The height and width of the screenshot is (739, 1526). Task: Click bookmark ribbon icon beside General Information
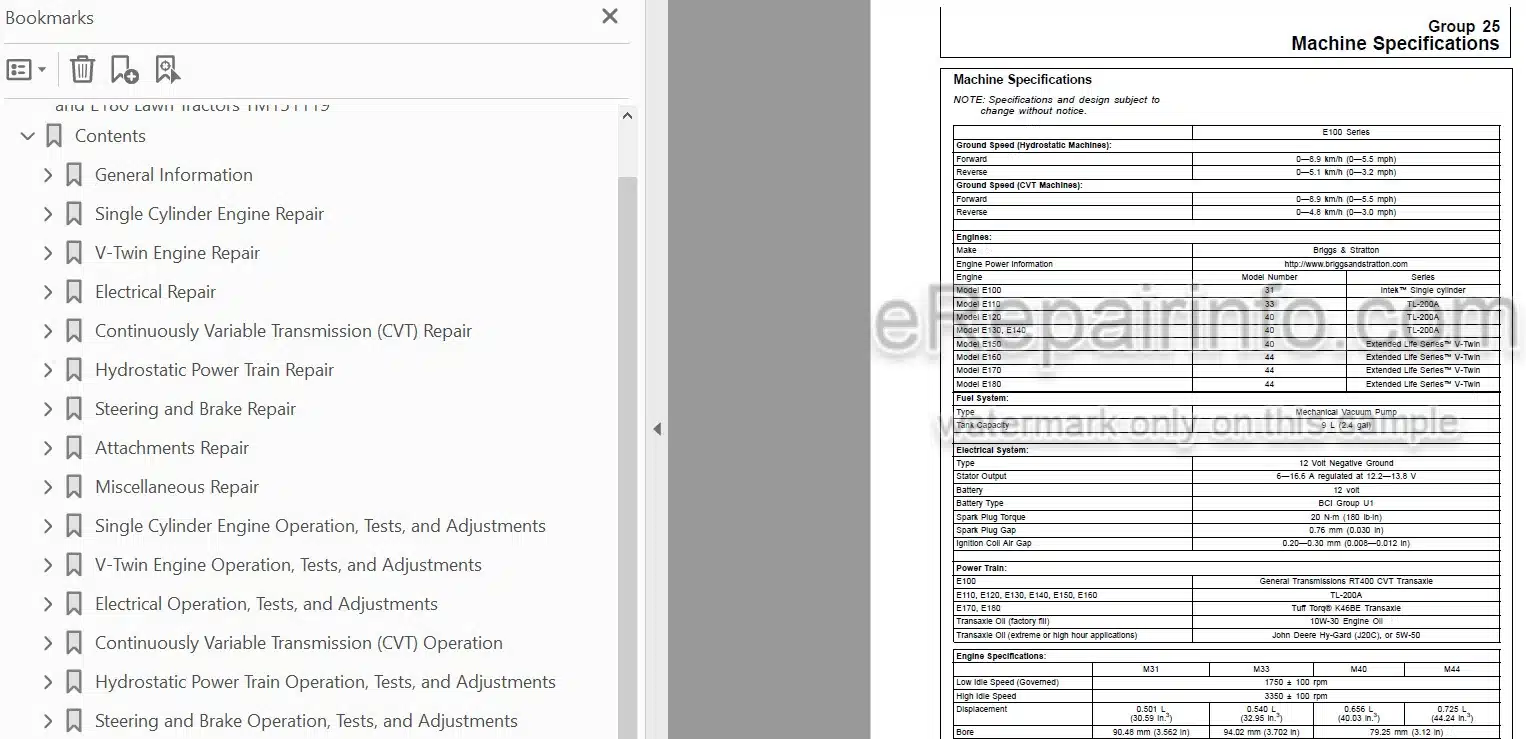pos(74,175)
